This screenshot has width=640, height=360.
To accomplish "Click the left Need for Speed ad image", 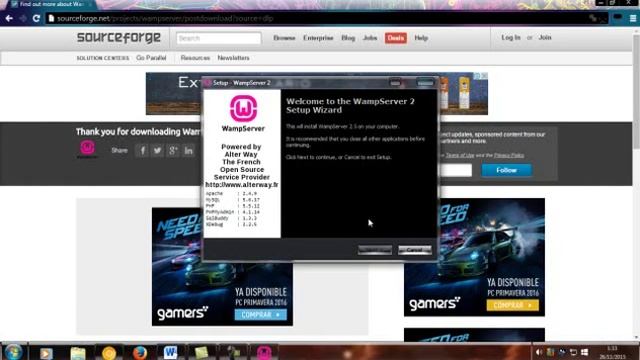I will click(x=222, y=267).
